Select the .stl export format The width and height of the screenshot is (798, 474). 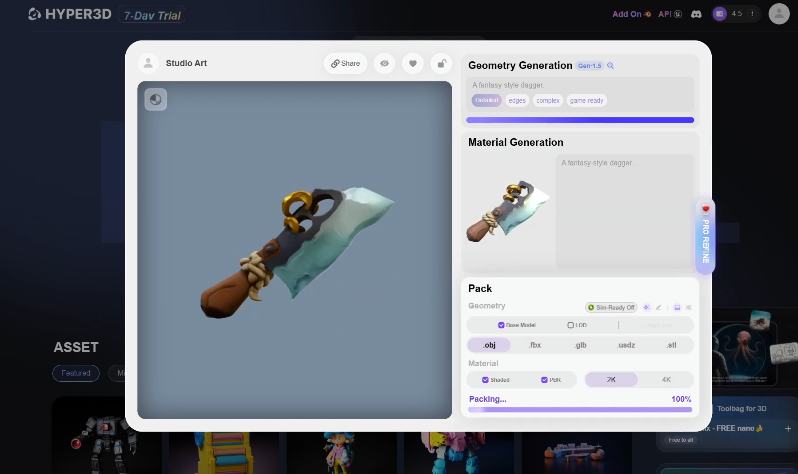pyautogui.click(x=671, y=345)
